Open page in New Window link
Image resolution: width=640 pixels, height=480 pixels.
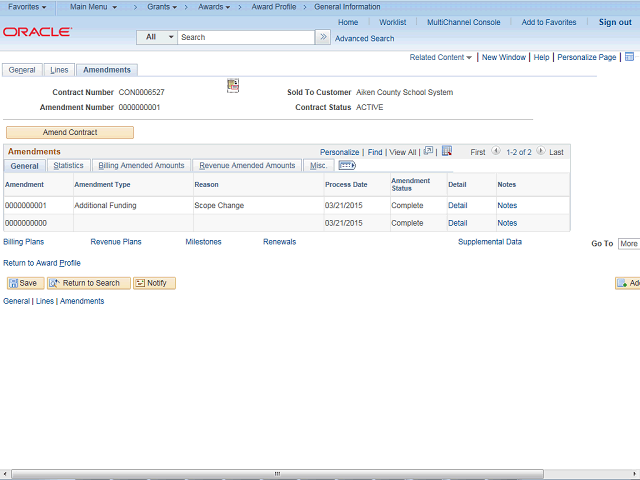coord(504,57)
